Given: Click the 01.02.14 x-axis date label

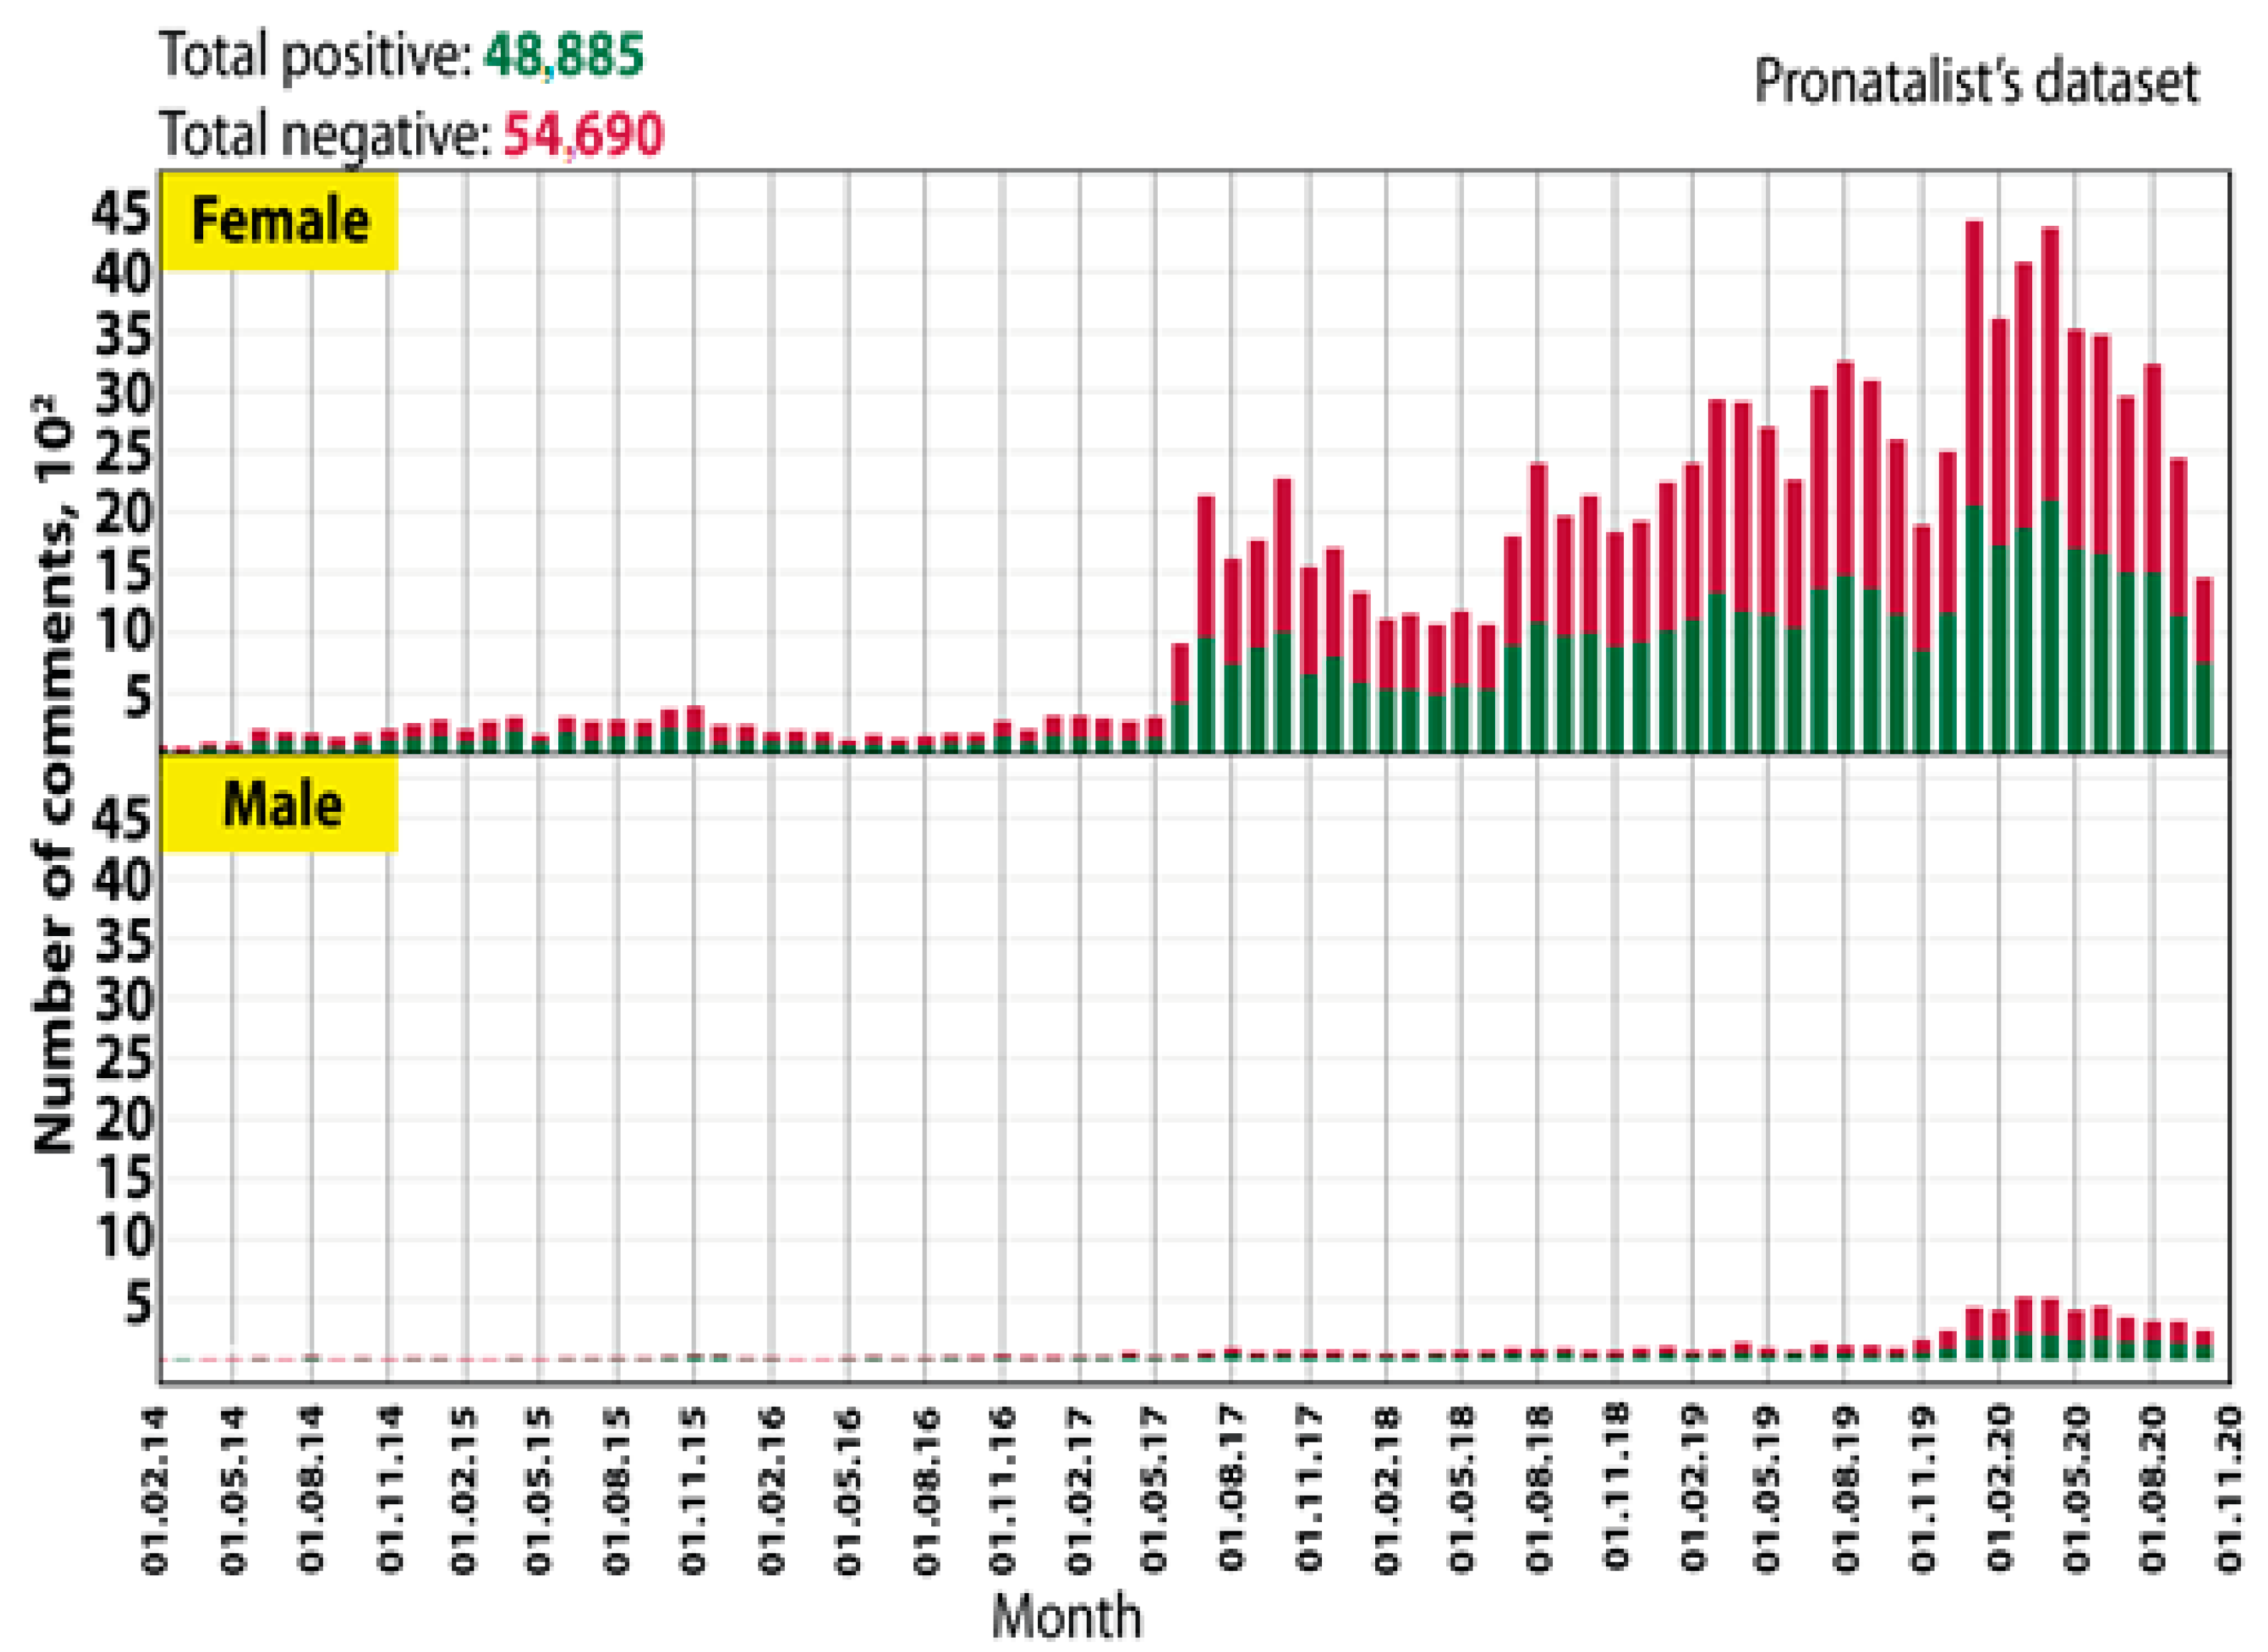Looking at the screenshot, I should (x=155, y=1490).
